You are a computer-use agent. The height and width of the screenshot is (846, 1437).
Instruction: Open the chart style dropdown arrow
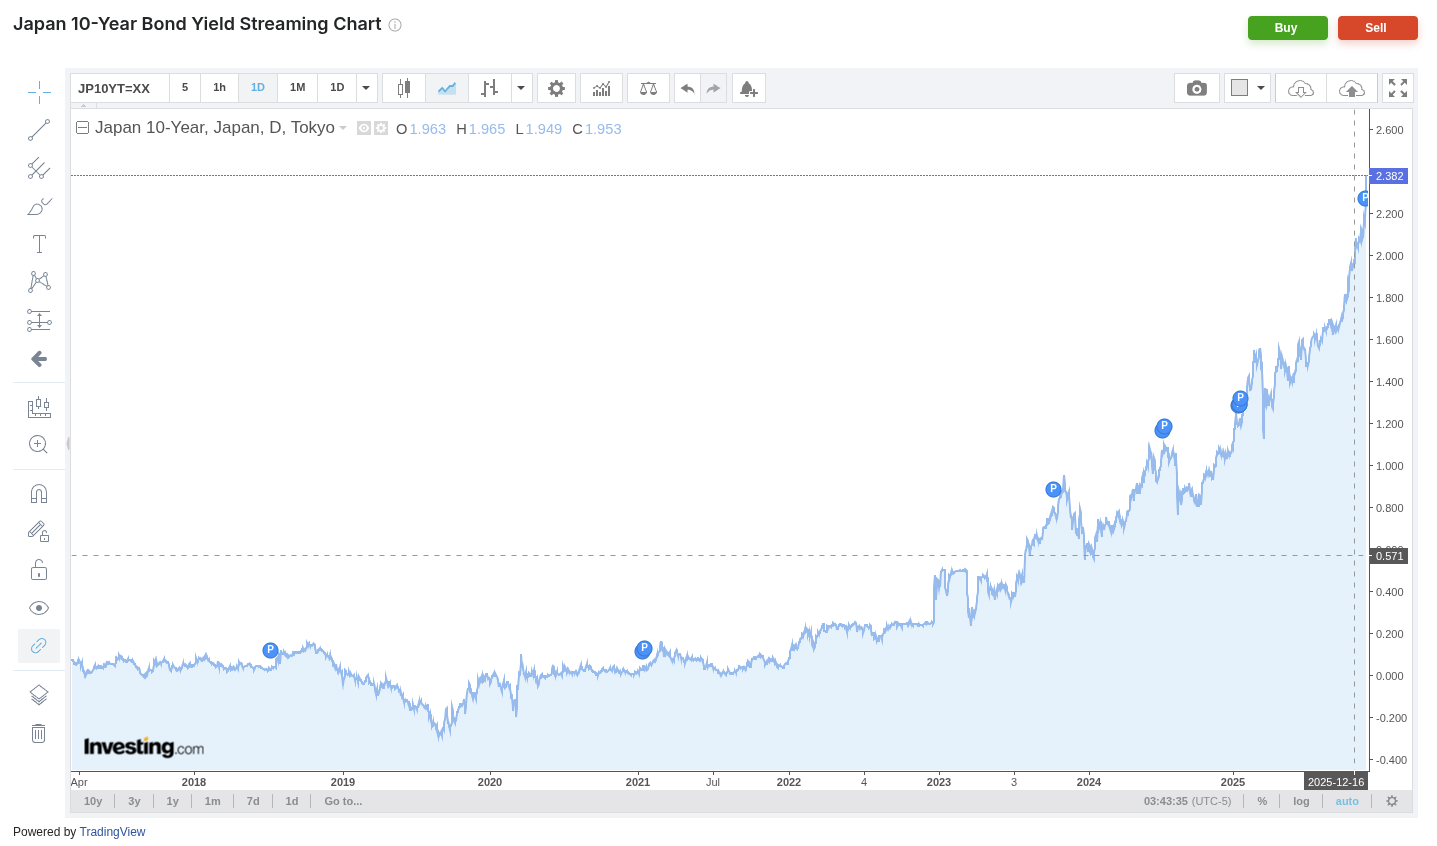(x=521, y=88)
